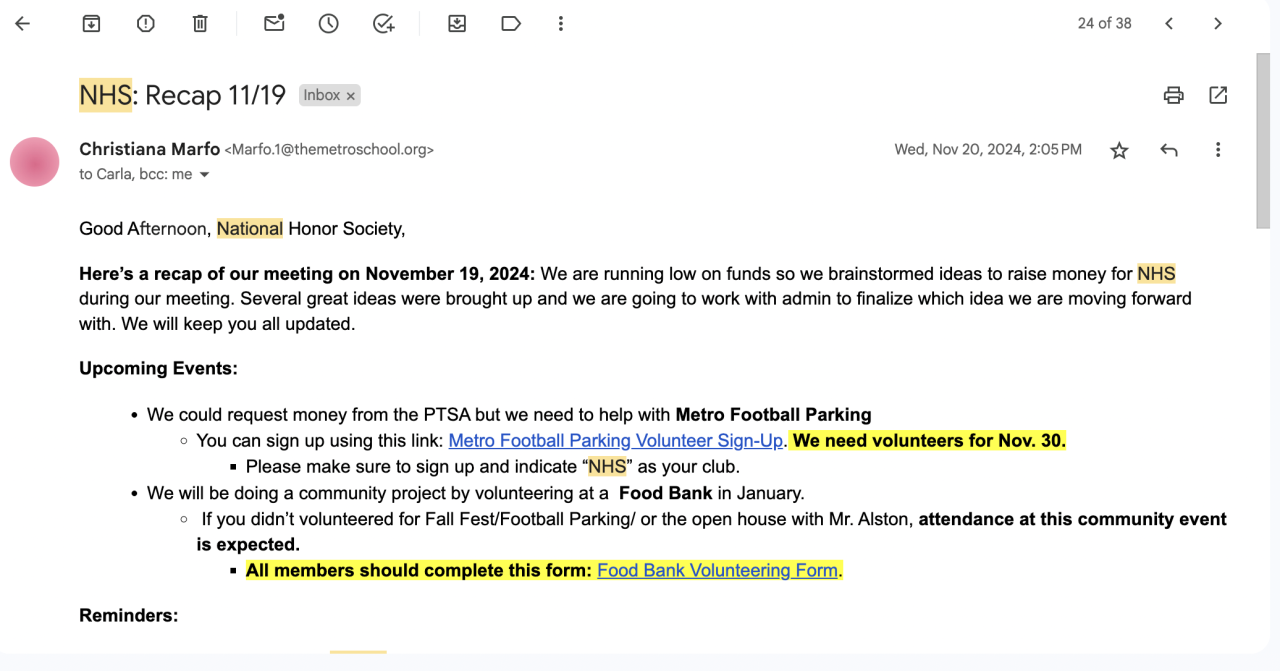Screen dimensions: 1280x671
Task: Star this message from Christiana Marfo
Action: click(1119, 150)
